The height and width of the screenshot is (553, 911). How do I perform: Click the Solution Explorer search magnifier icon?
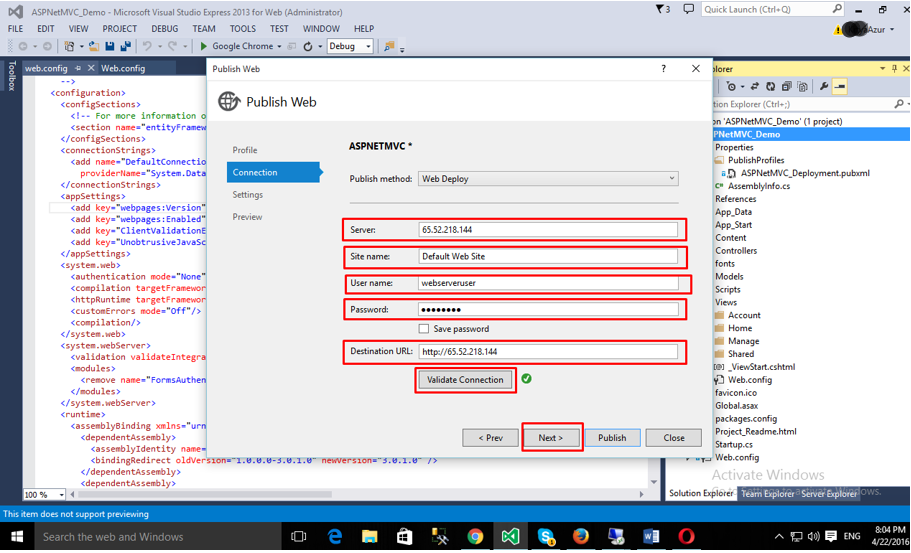[x=899, y=104]
